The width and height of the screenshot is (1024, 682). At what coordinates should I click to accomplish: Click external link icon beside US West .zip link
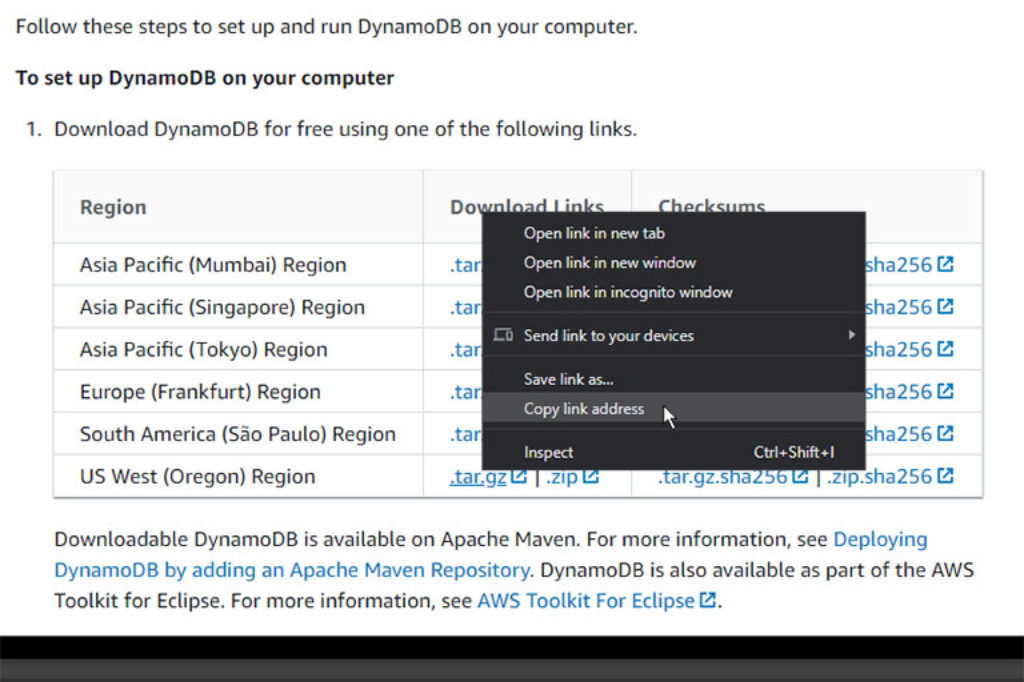click(592, 475)
